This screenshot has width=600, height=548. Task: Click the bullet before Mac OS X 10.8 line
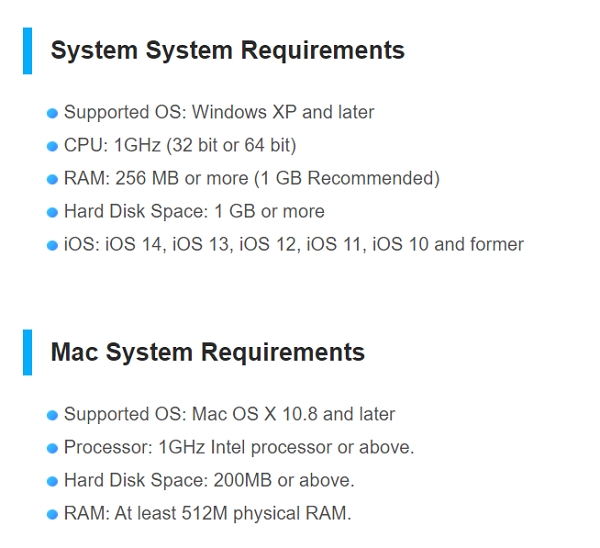pos(52,415)
